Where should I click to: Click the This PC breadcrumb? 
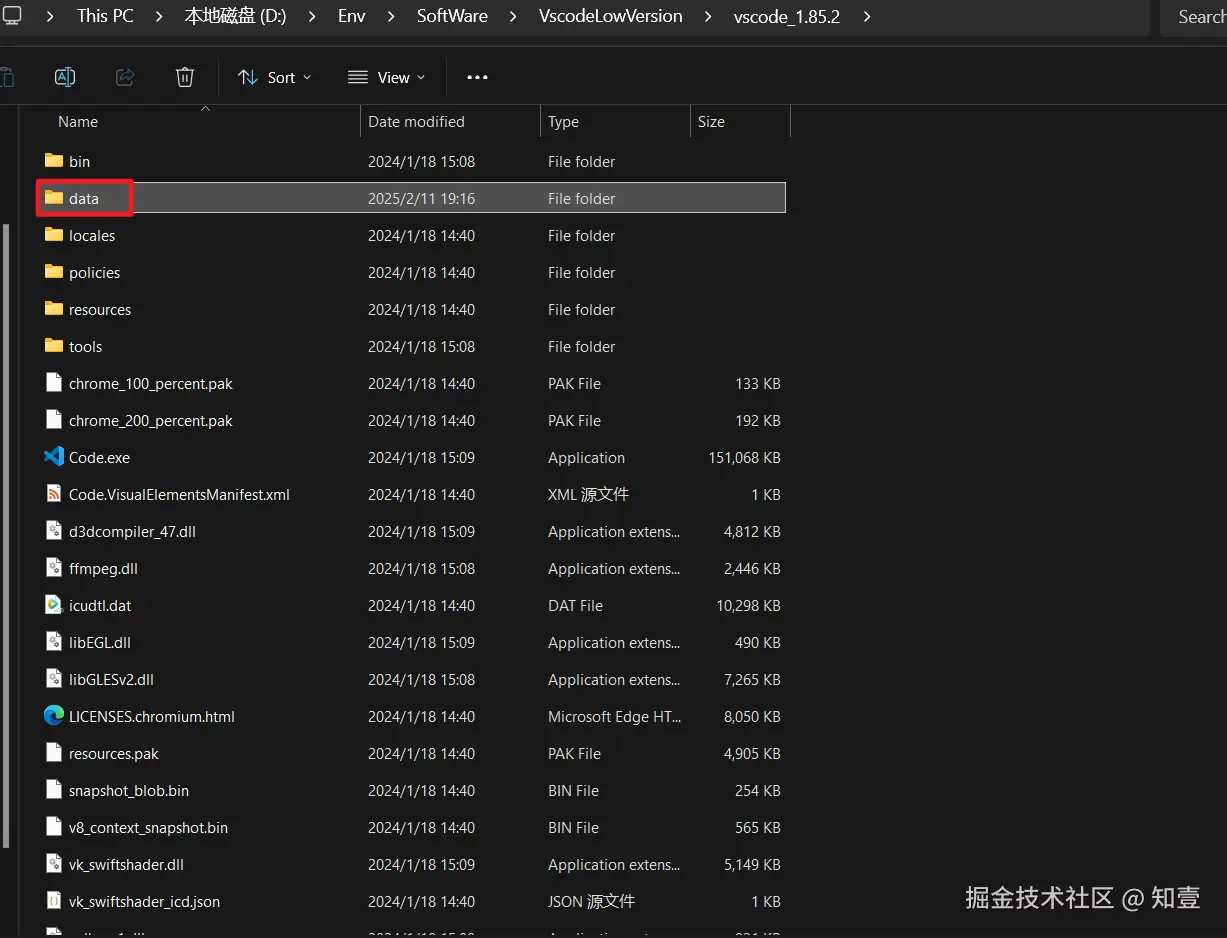(x=105, y=16)
